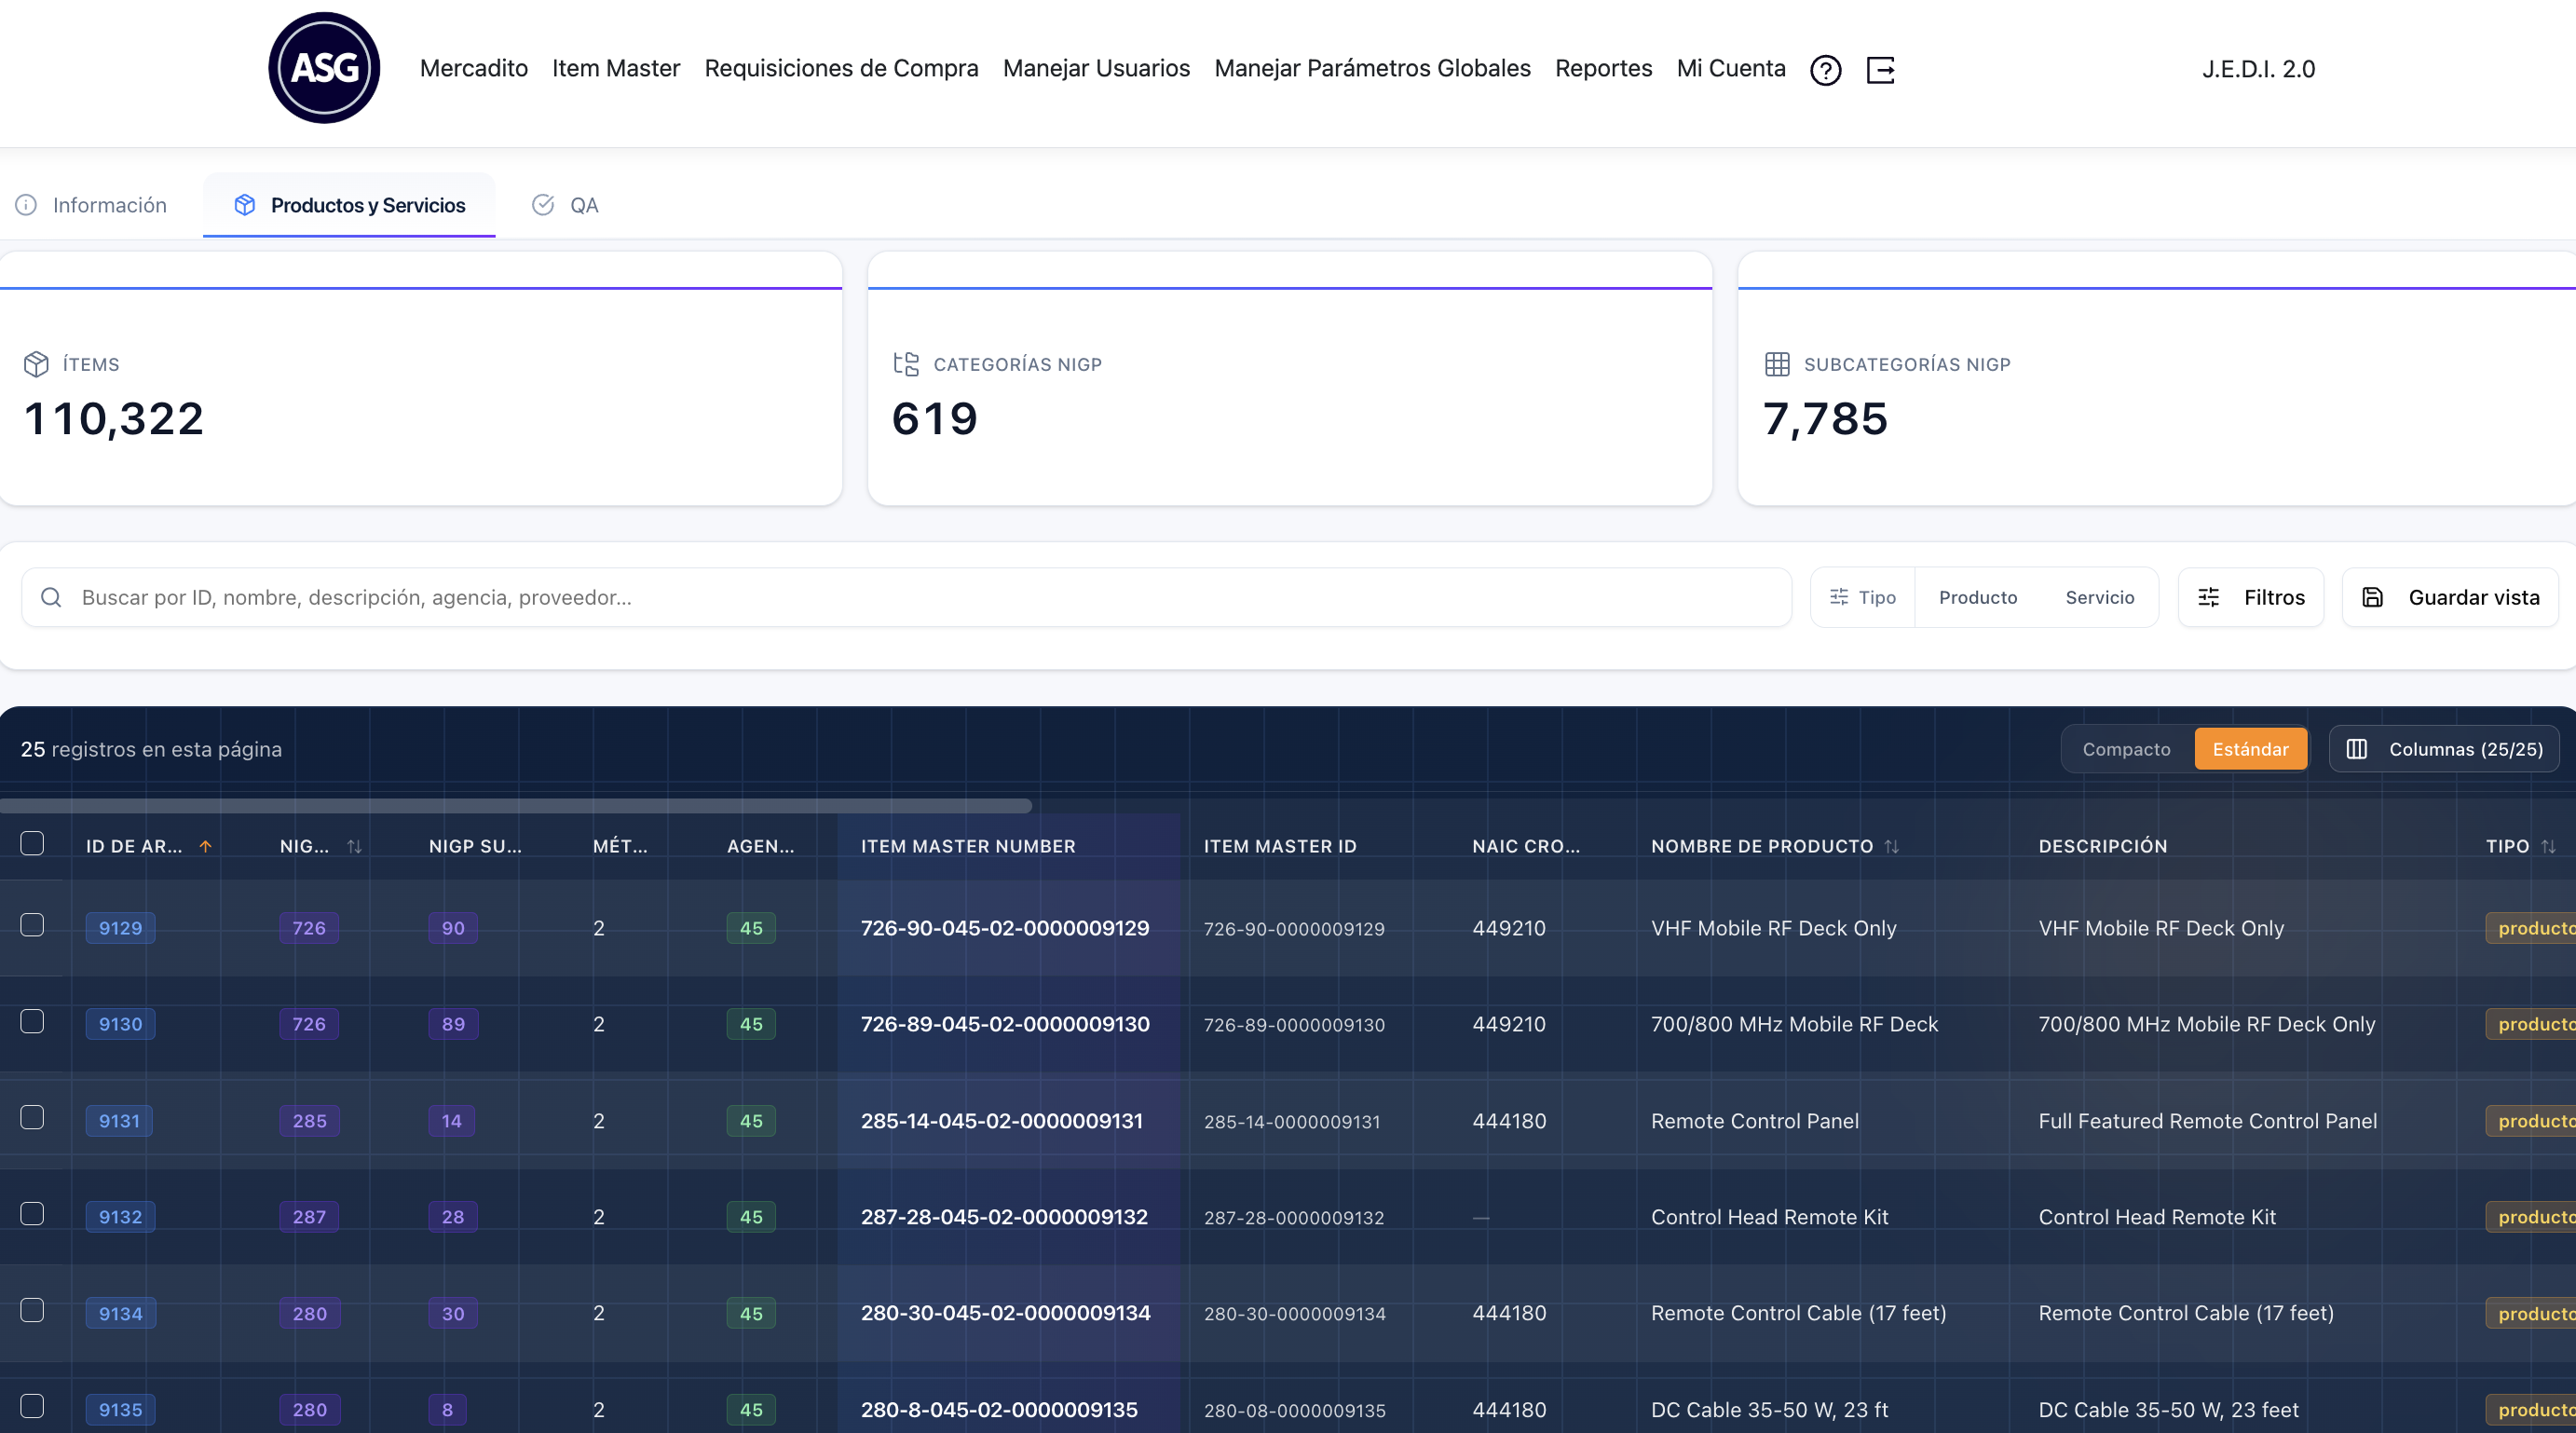Image resolution: width=2576 pixels, height=1433 pixels.
Task: Click the Guardar vista button
Action: pos(2450,597)
